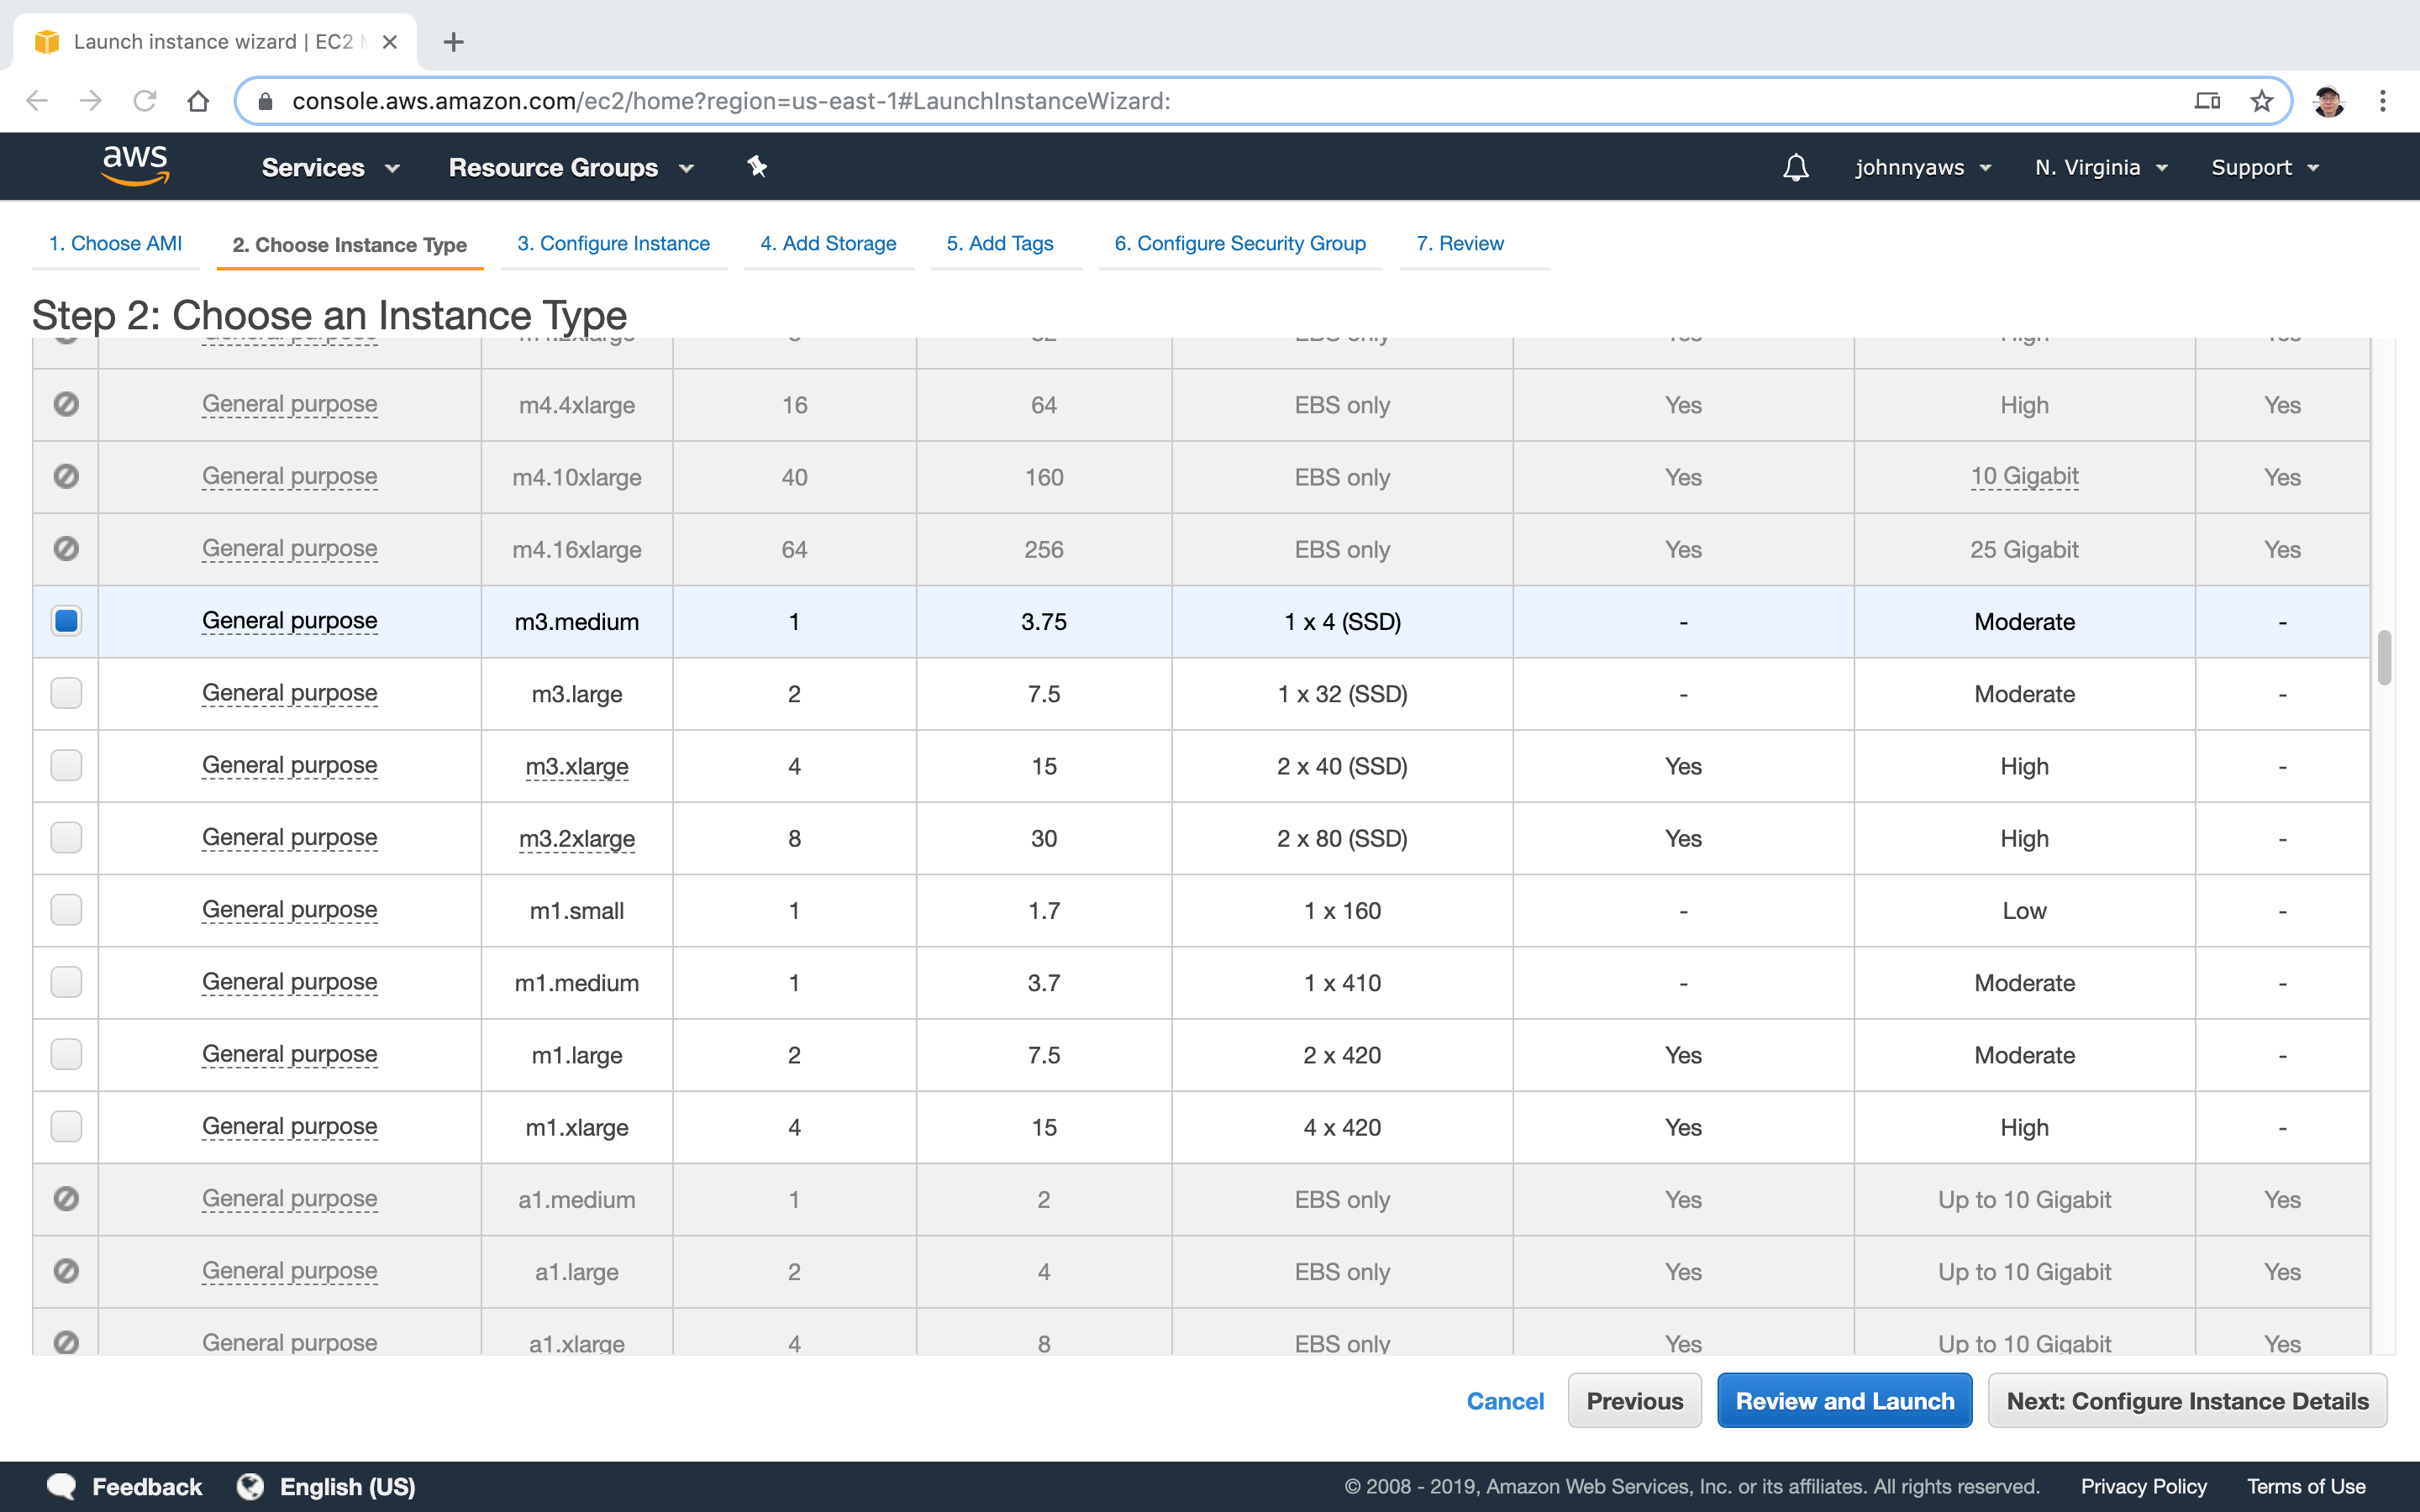
Task: Click the disabled icon for m4.4xlarge row
Action: coord(66,404)
